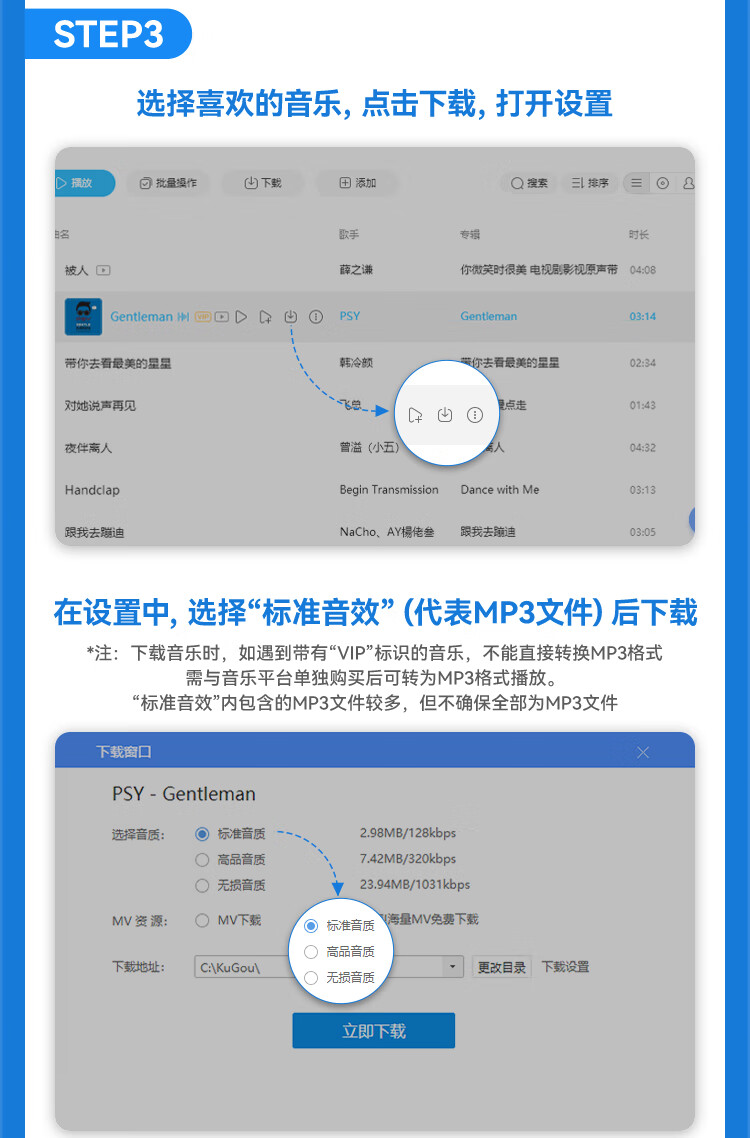Select 标准音质 radio button in dialog

202,834
